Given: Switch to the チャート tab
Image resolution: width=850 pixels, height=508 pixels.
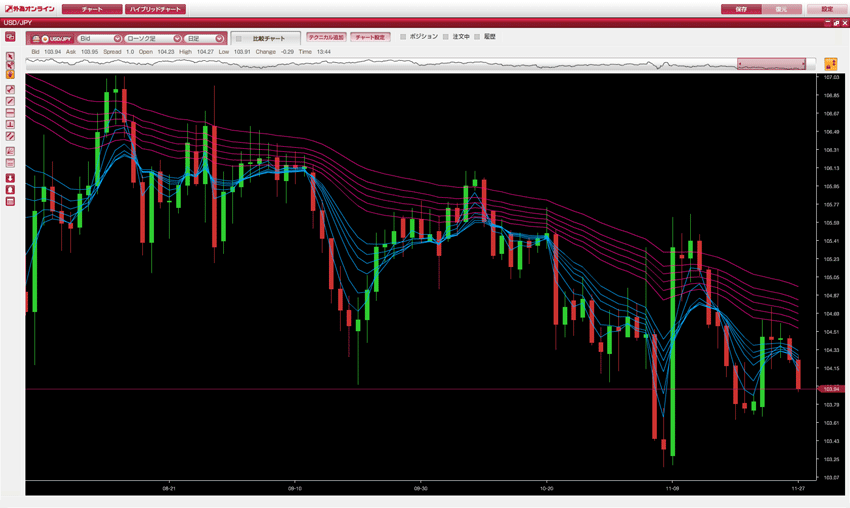Looking at the screenshot, I should [92, 9].
